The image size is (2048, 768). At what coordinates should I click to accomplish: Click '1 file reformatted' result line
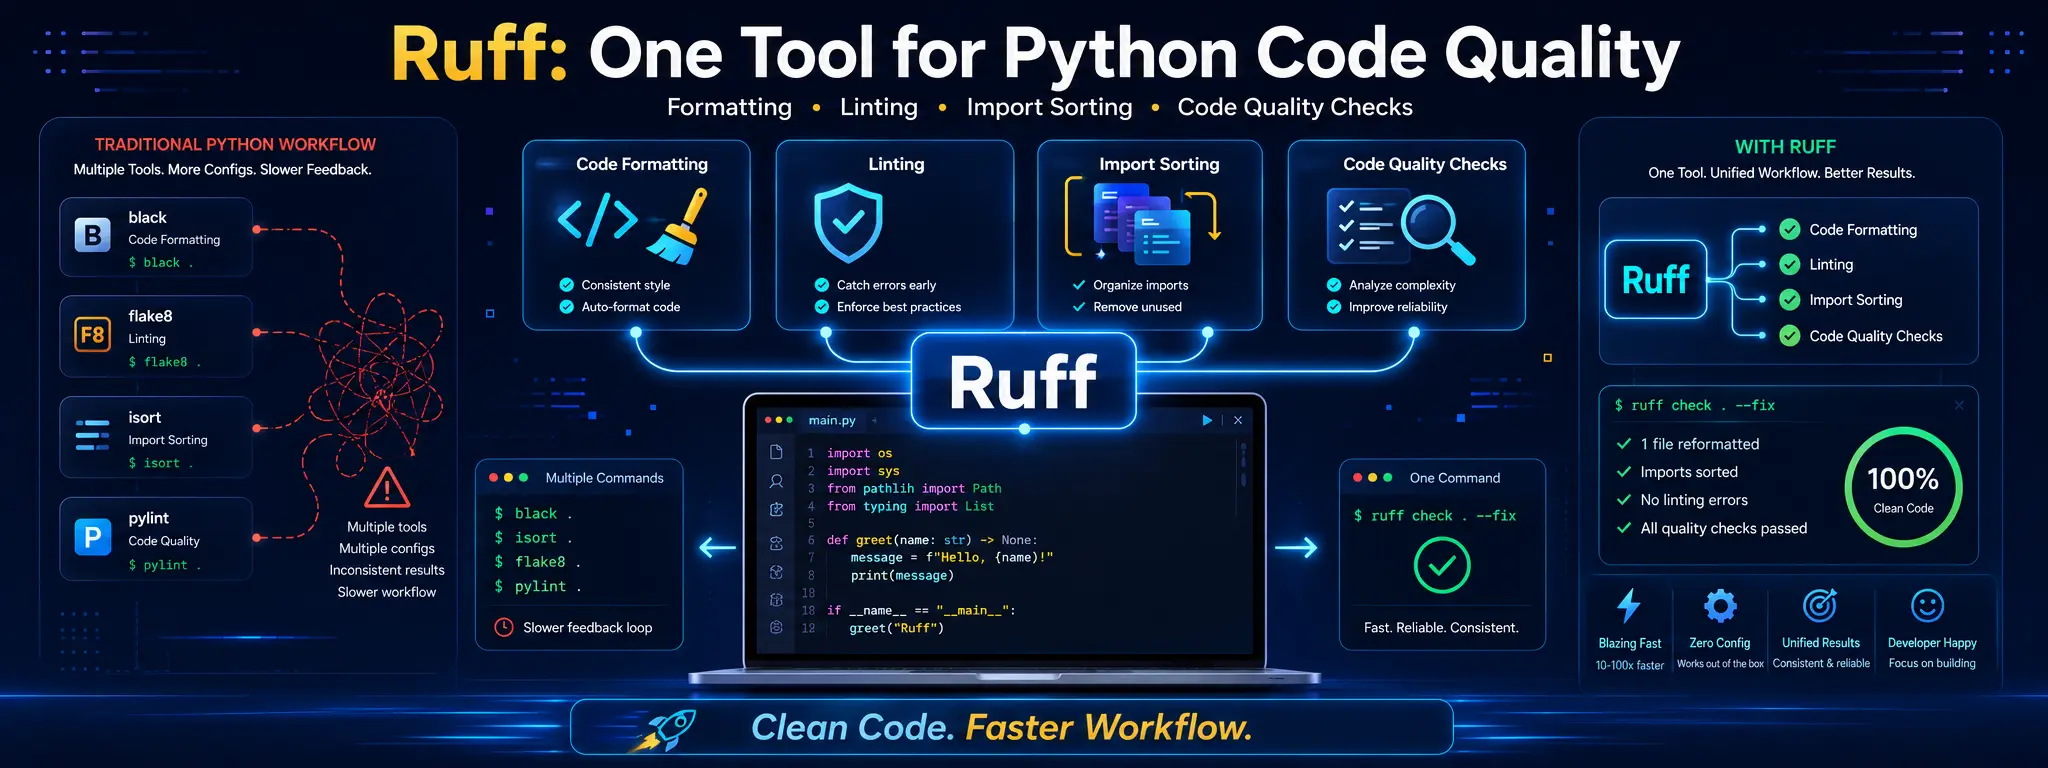[x=1688, y=444]
